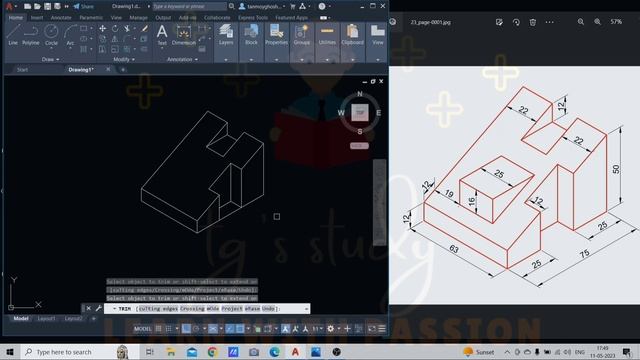Click edit image icon in image viewer
Image resolution: width=640 pixels, height=360 pixels.
(499, 22)
